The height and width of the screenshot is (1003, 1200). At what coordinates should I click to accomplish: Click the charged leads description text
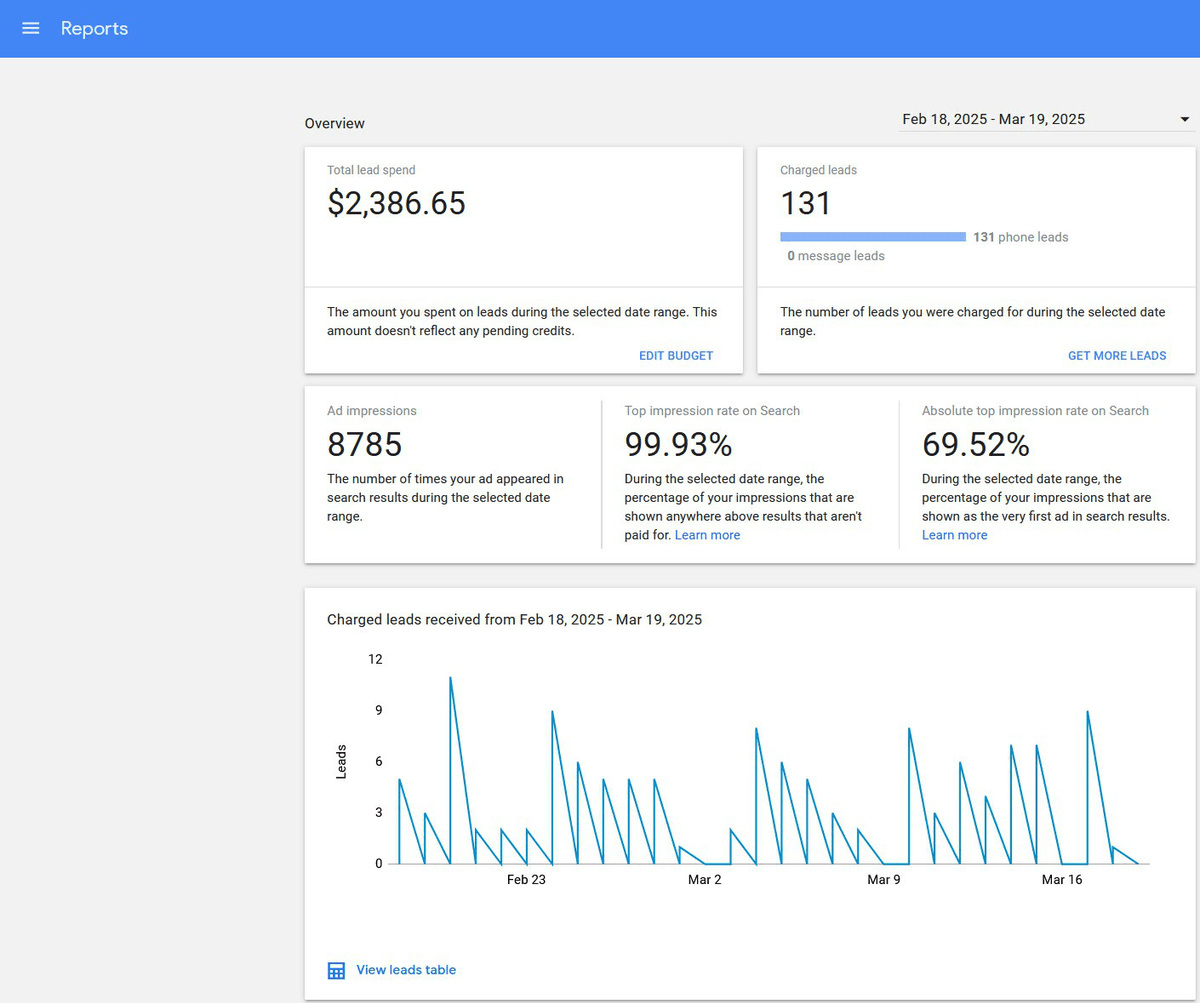(x=973, y=321)
